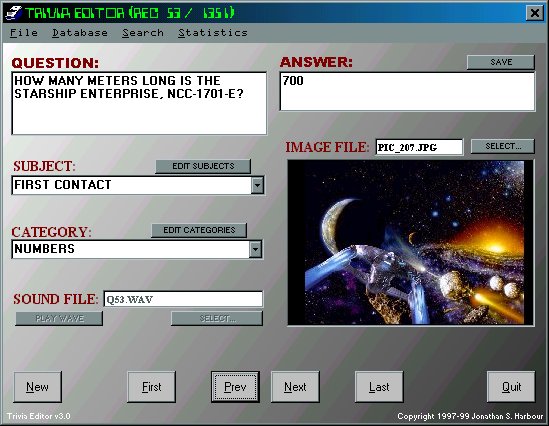Click the starship space image preview

(411, 243)
